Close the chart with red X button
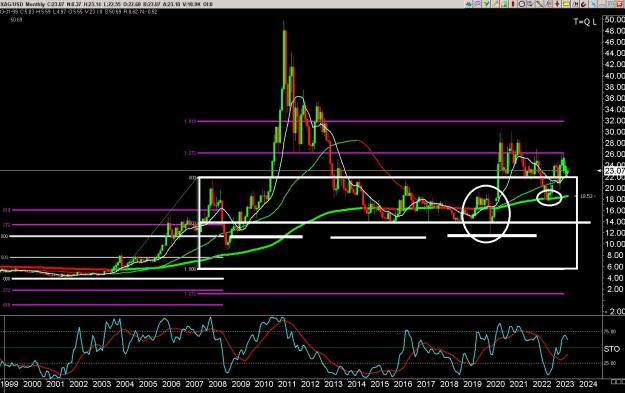The image size is (625, 393). point(620,4)
